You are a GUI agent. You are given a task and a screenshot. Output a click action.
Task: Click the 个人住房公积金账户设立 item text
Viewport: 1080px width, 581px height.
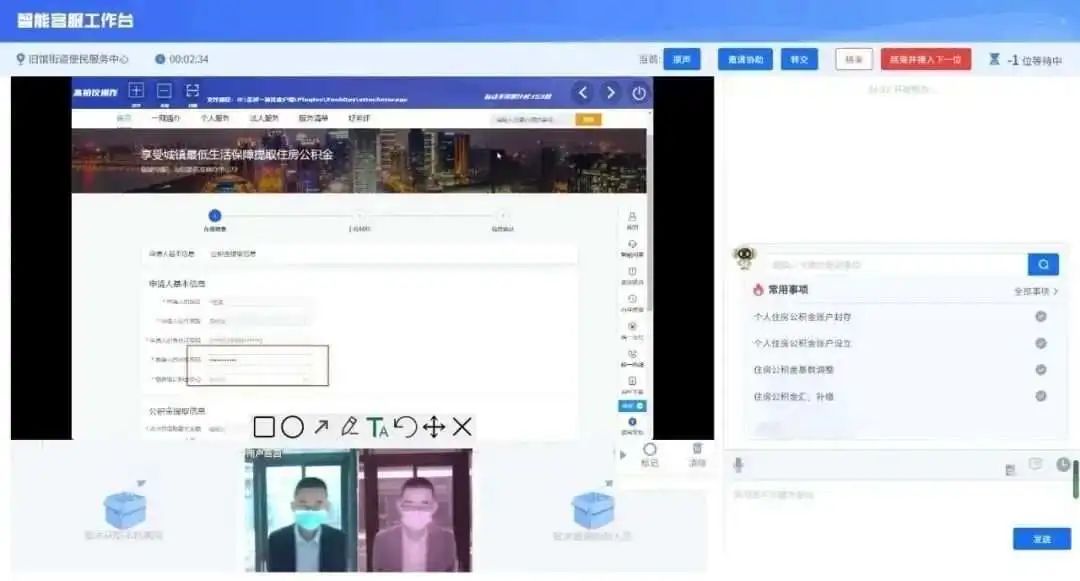click(x=802, y=344)
